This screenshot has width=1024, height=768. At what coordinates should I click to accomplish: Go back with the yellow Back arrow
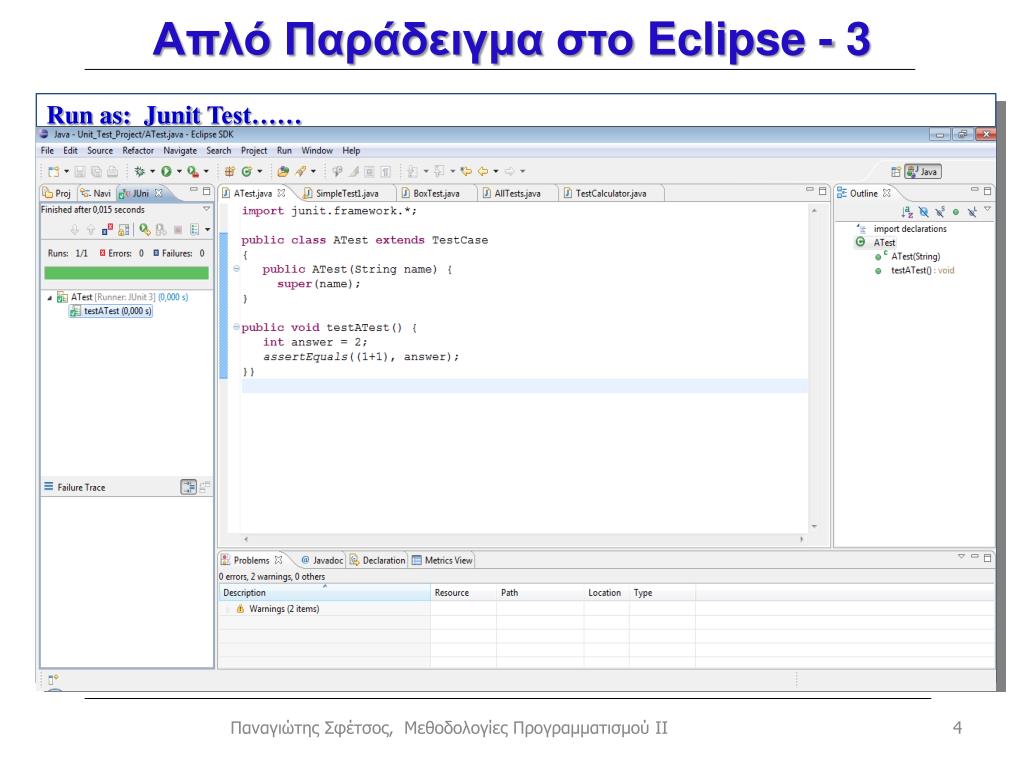click(483, 171)
